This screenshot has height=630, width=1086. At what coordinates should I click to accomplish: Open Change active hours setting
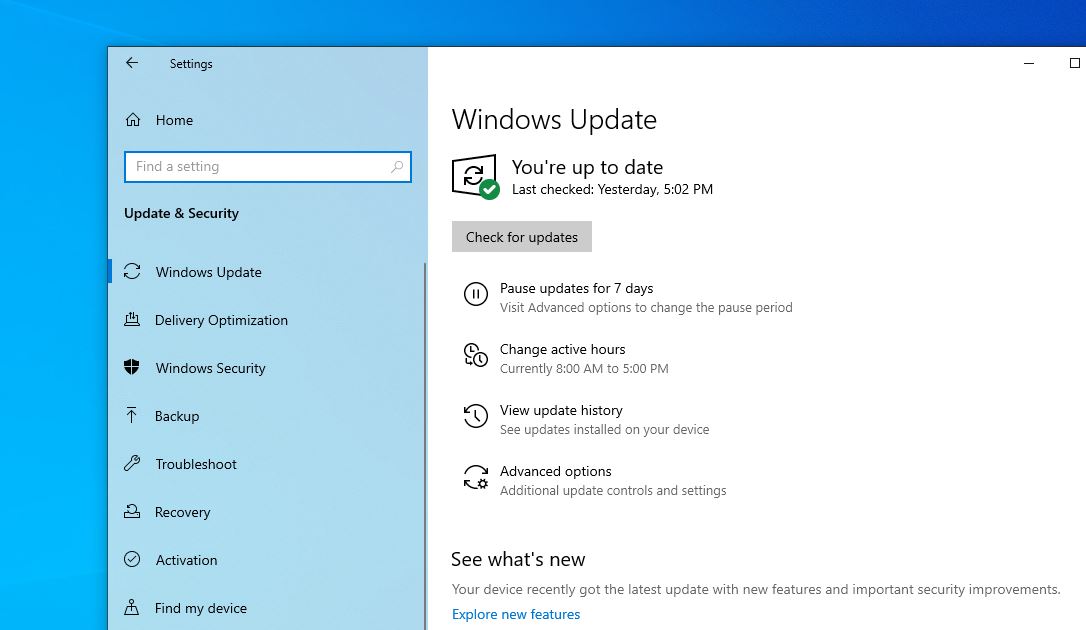click(563, 350)
